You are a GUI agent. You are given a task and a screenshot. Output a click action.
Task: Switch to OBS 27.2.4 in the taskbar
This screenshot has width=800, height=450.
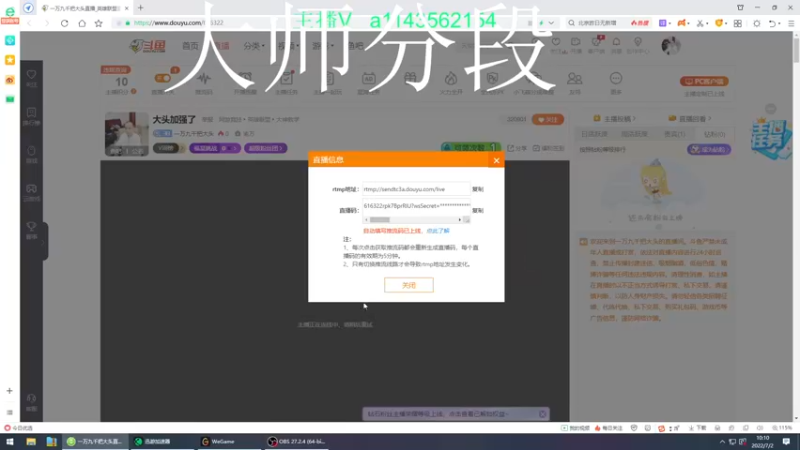pyautogui.click(x=296, y=442)
